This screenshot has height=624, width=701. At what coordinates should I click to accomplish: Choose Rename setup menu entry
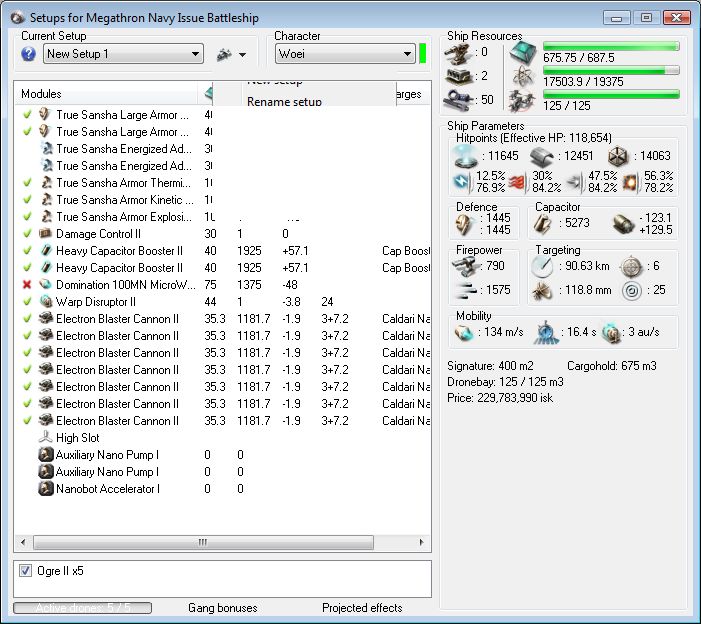click(284, 101)
